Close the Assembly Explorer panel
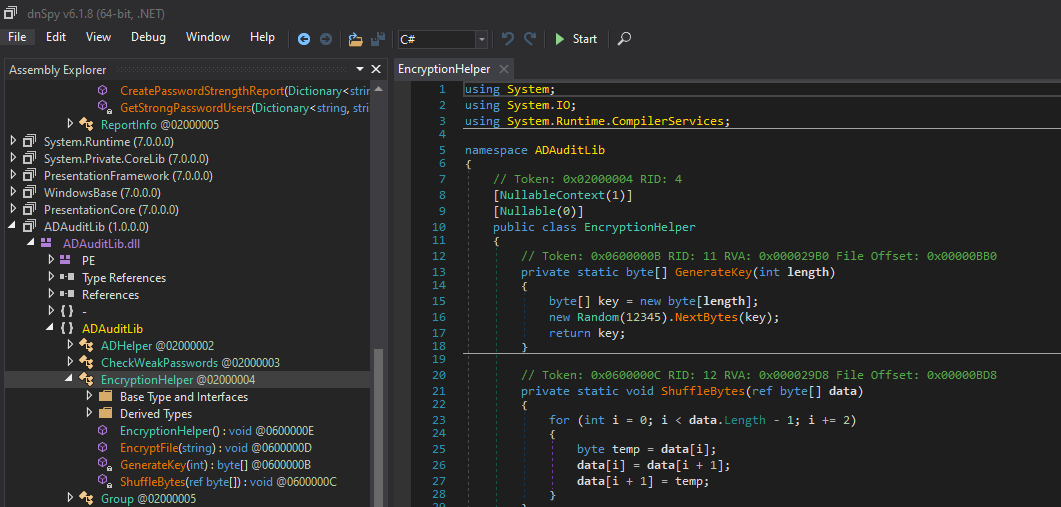 (377, 69)
